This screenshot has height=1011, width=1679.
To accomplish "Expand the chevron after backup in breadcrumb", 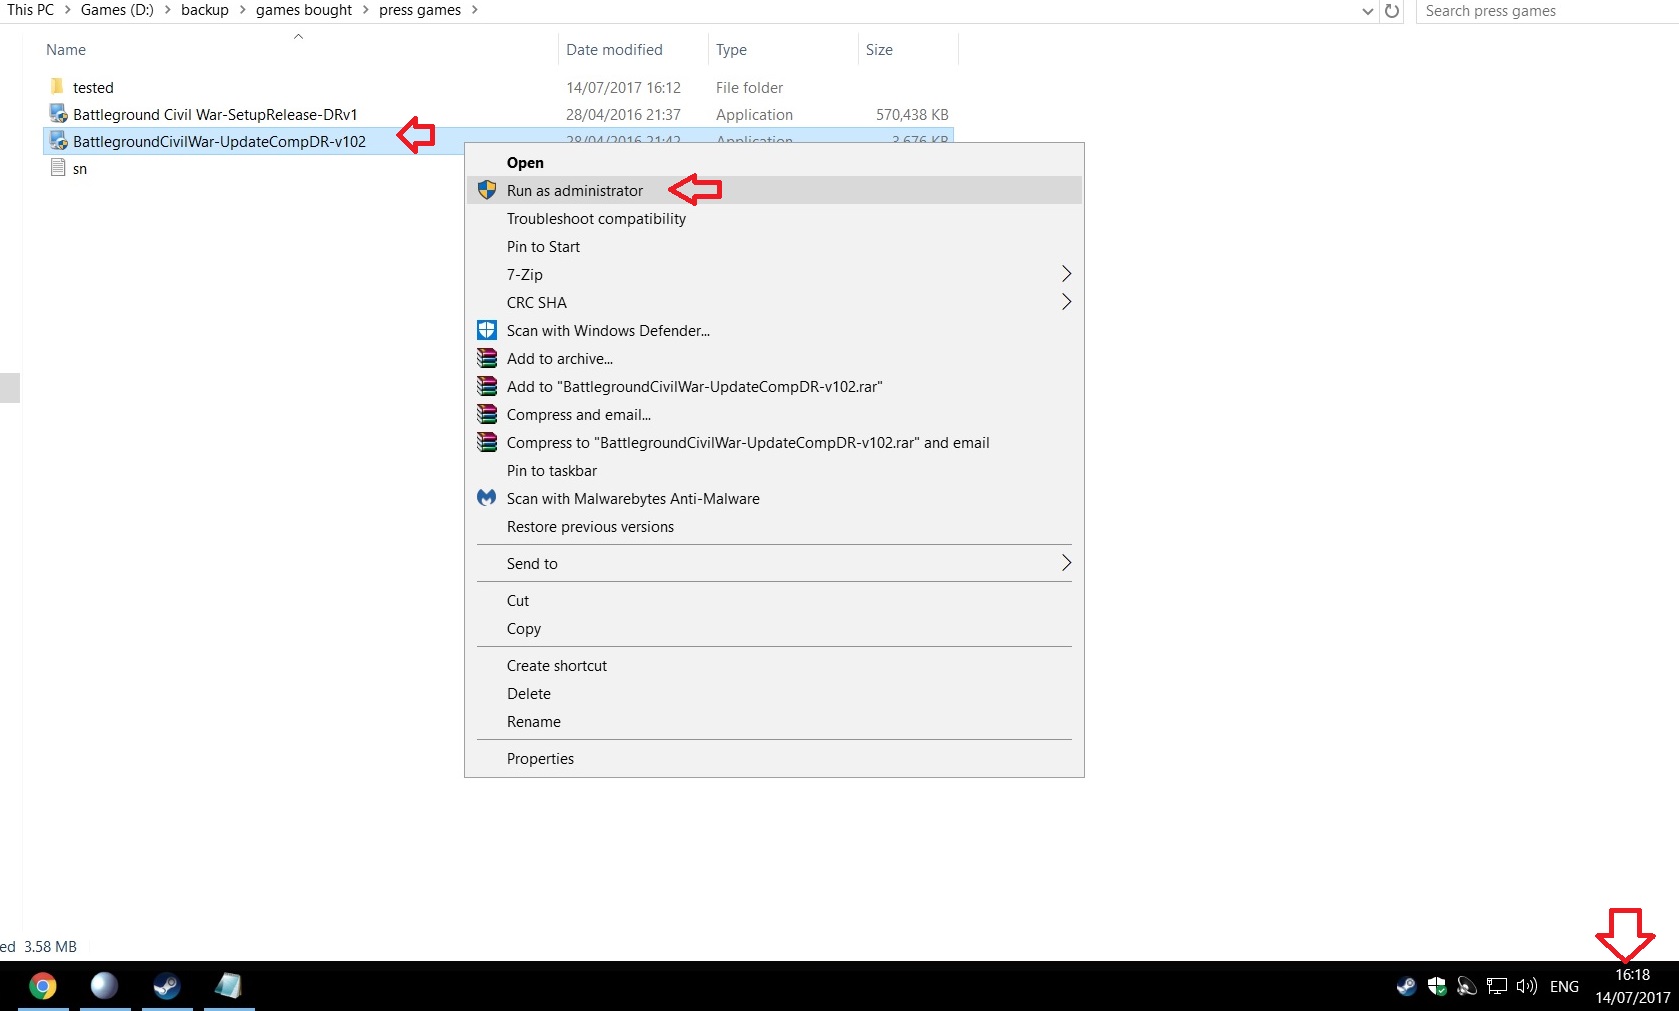I will pos(242,10).
